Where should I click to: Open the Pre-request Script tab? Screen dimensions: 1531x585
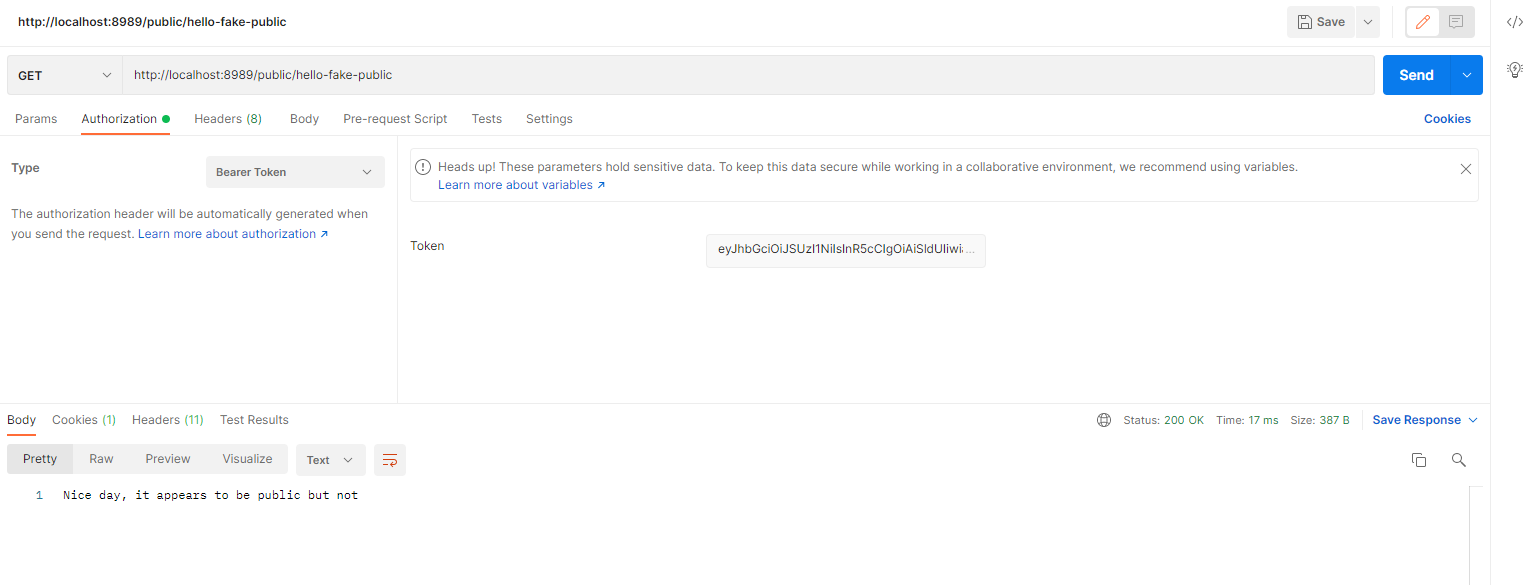pos(395,119)
